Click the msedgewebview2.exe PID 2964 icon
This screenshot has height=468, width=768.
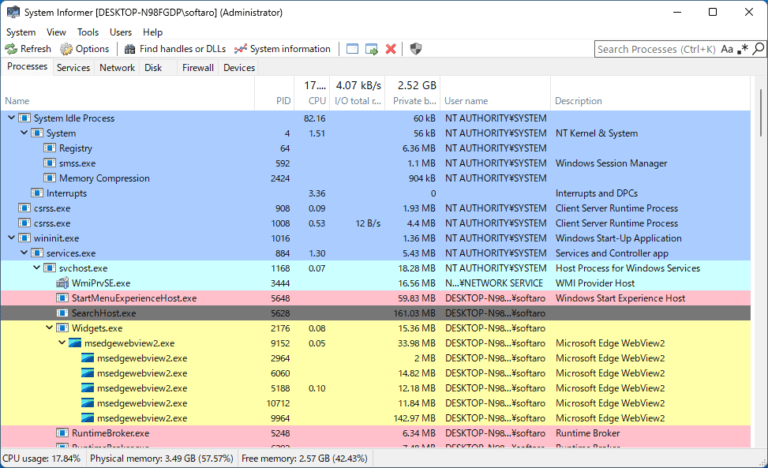point(88,358)
